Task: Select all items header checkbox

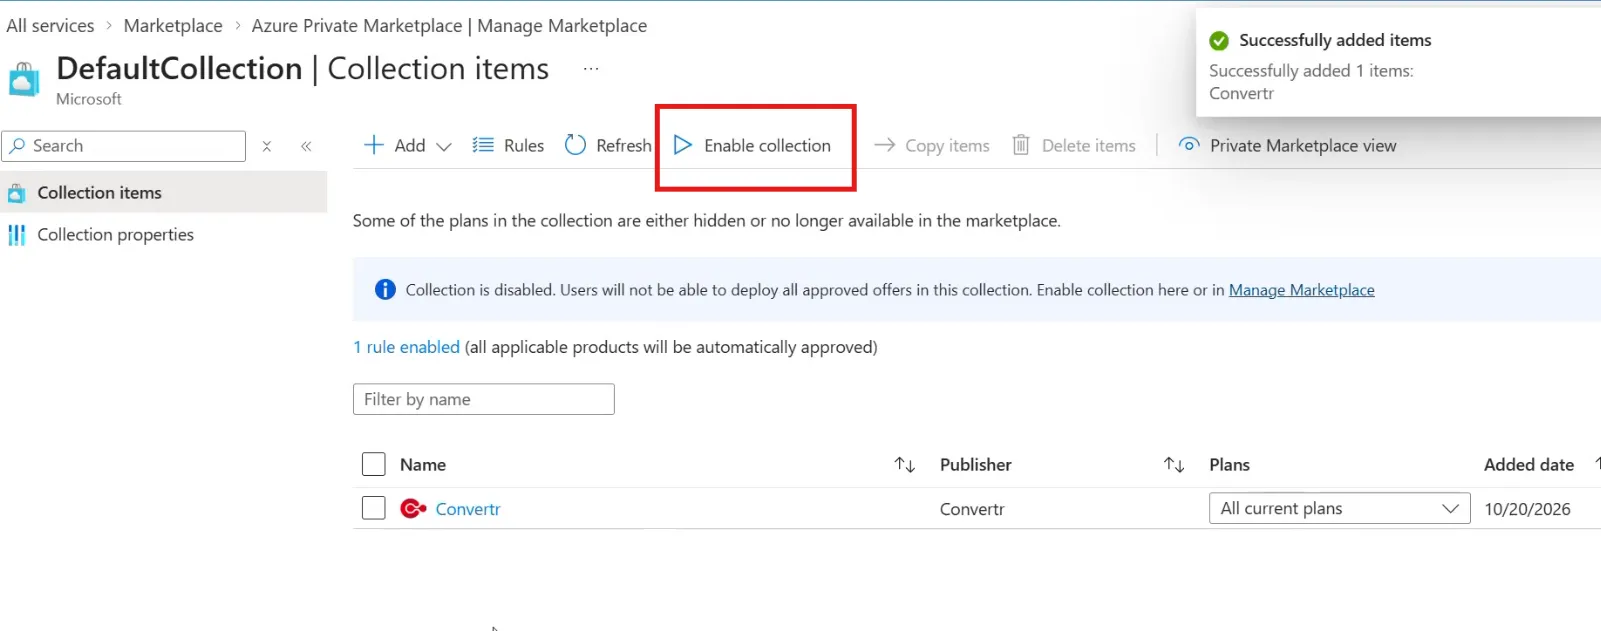Action: pyautogui.click(x=373, y=464)
